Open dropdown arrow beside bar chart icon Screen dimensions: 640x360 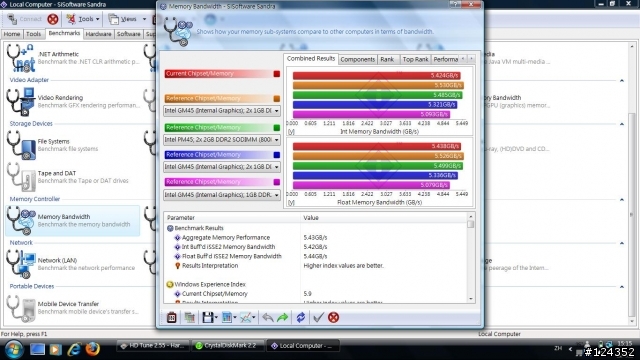tap(235, 318)
